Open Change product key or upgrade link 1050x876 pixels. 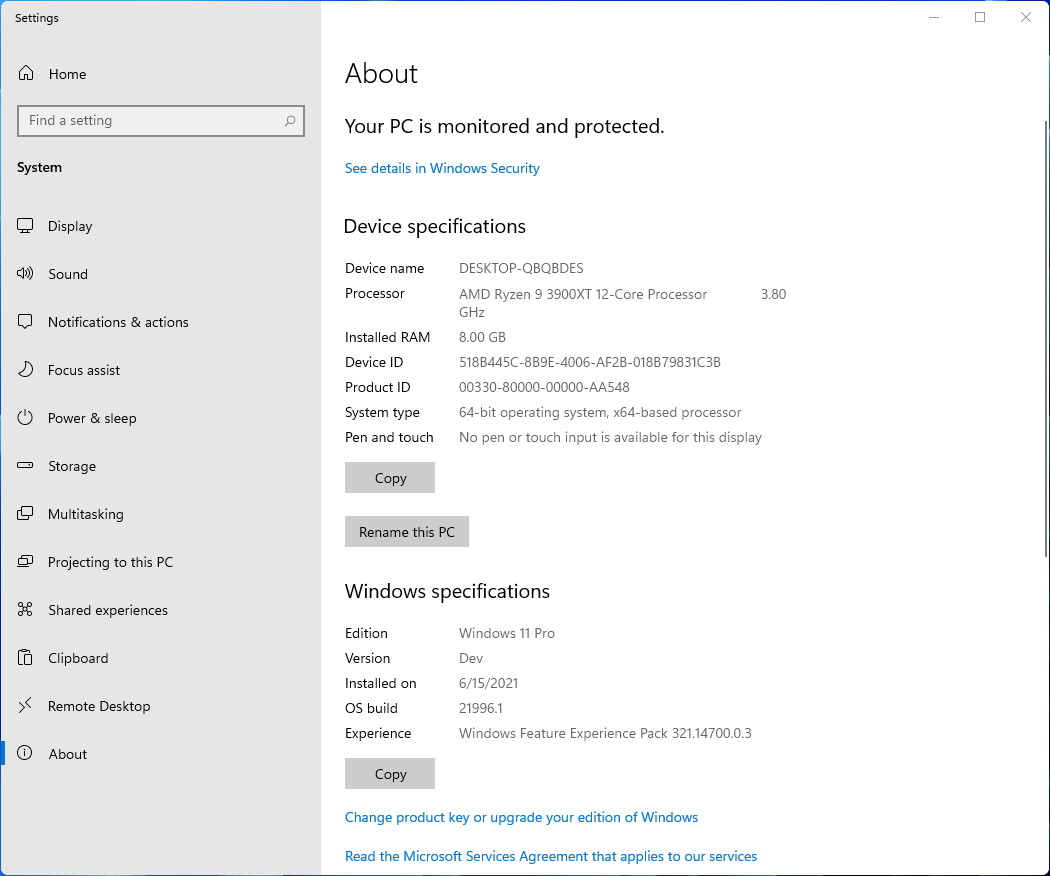coord(521,817)
